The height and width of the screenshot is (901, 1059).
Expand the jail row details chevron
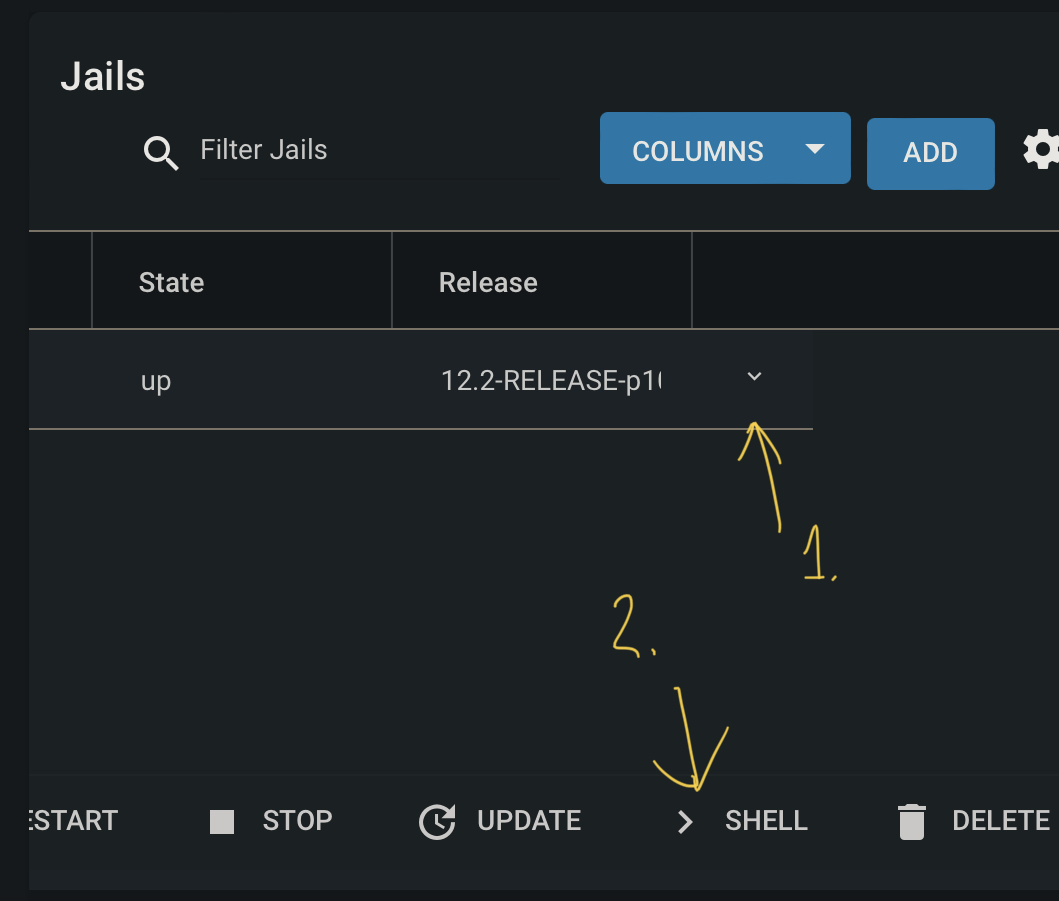coord(753,377)
